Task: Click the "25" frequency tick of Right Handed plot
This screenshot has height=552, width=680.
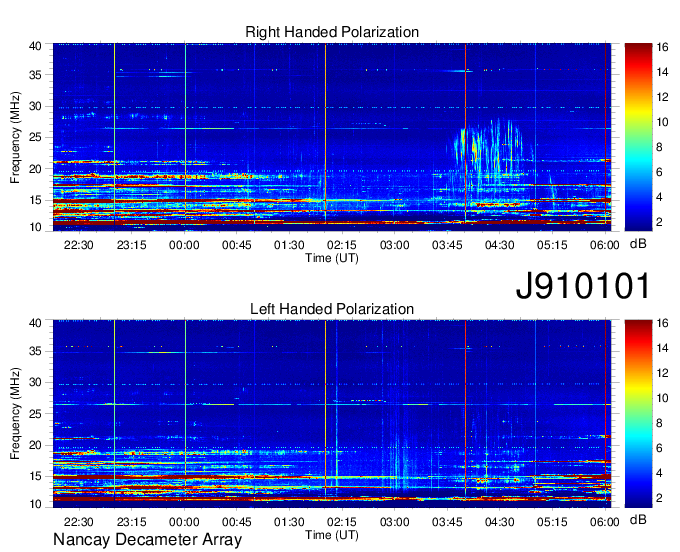Action: click(x=35, y=137)
